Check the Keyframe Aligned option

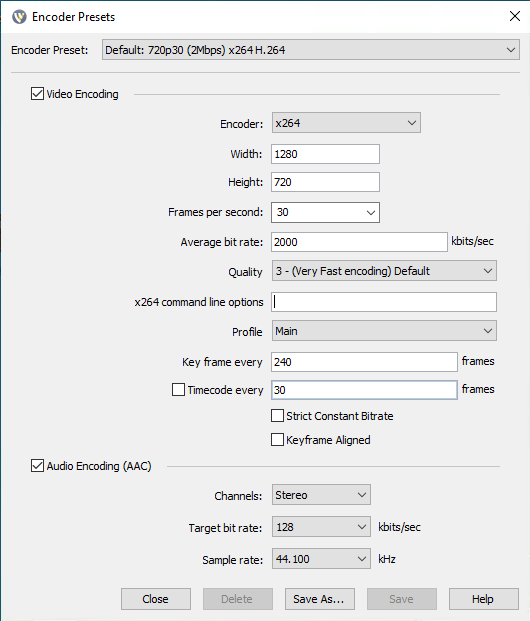click(277, 440)
